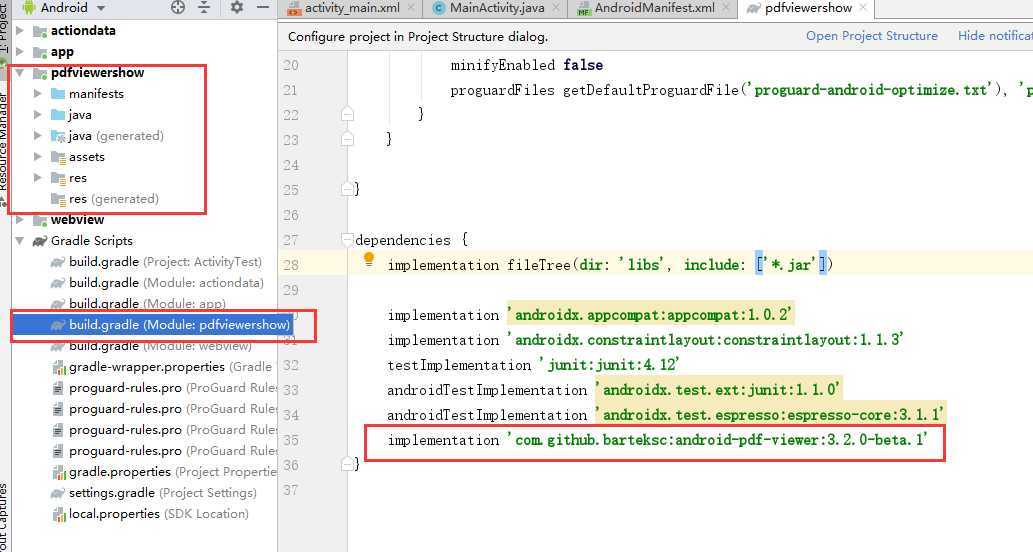Expand the actiondata module

pos(20,30)
